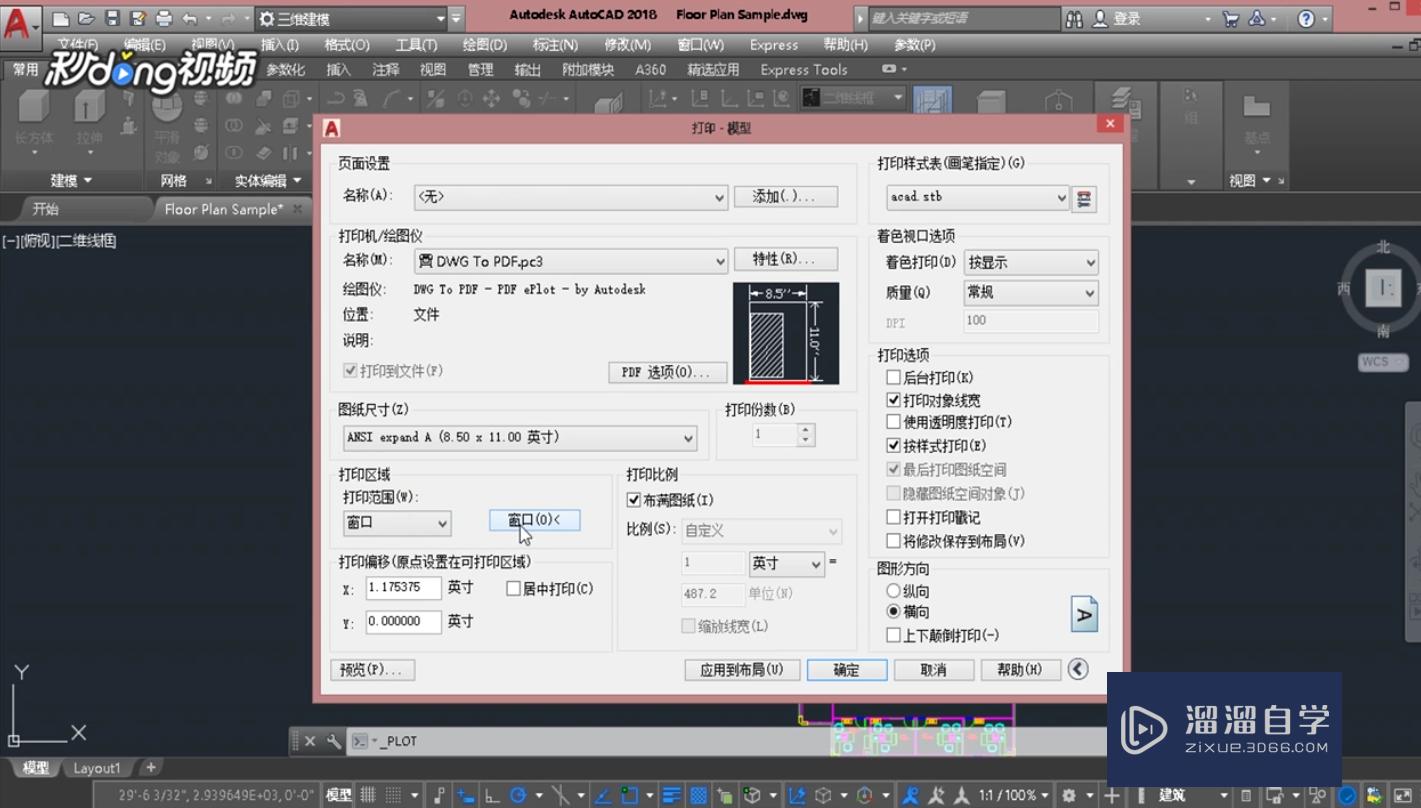This screenshot has height=808, width=1421.
Task: Uncheck 打印对象线宽 checkbox
Action: pyautogui.click(x=894, y=400)
